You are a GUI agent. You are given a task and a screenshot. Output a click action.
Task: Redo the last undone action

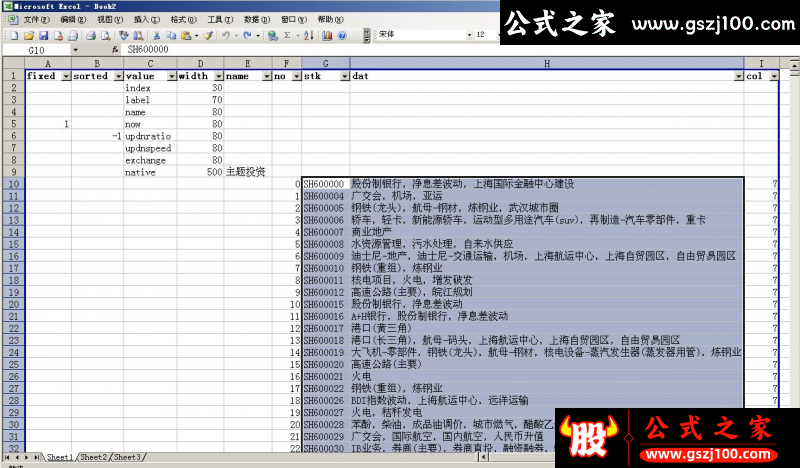click(247, 35)
